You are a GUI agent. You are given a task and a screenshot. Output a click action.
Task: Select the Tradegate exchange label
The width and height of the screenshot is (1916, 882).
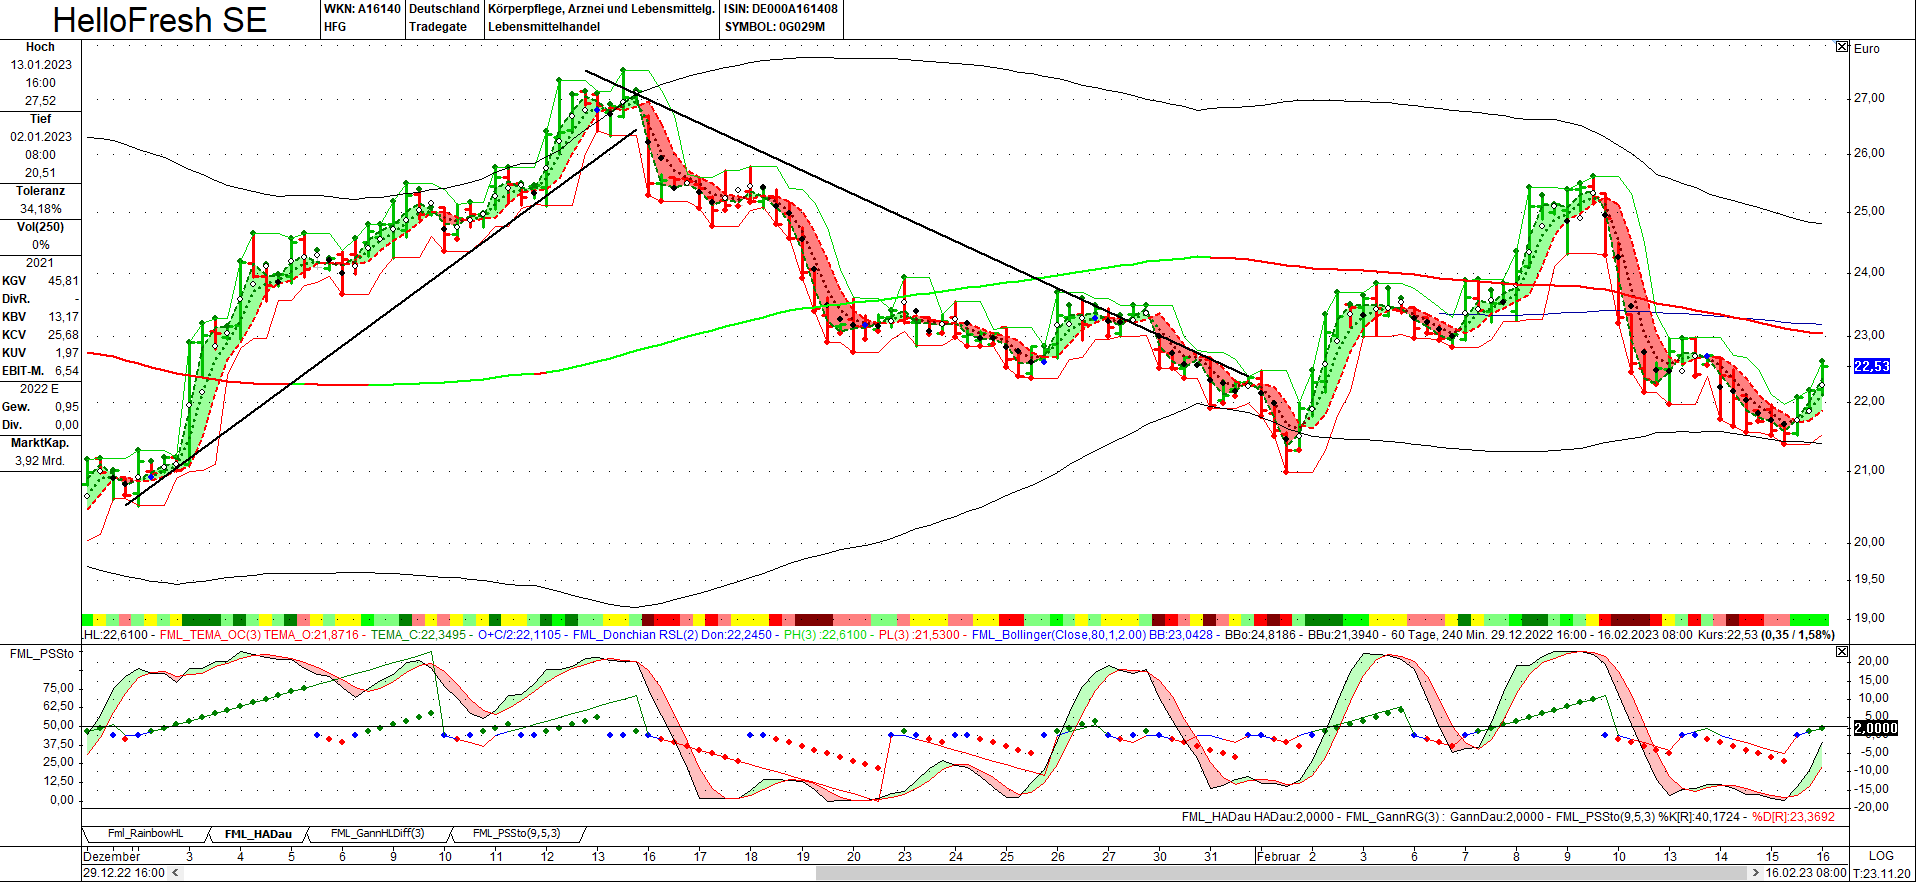click(x=438, y=27)
